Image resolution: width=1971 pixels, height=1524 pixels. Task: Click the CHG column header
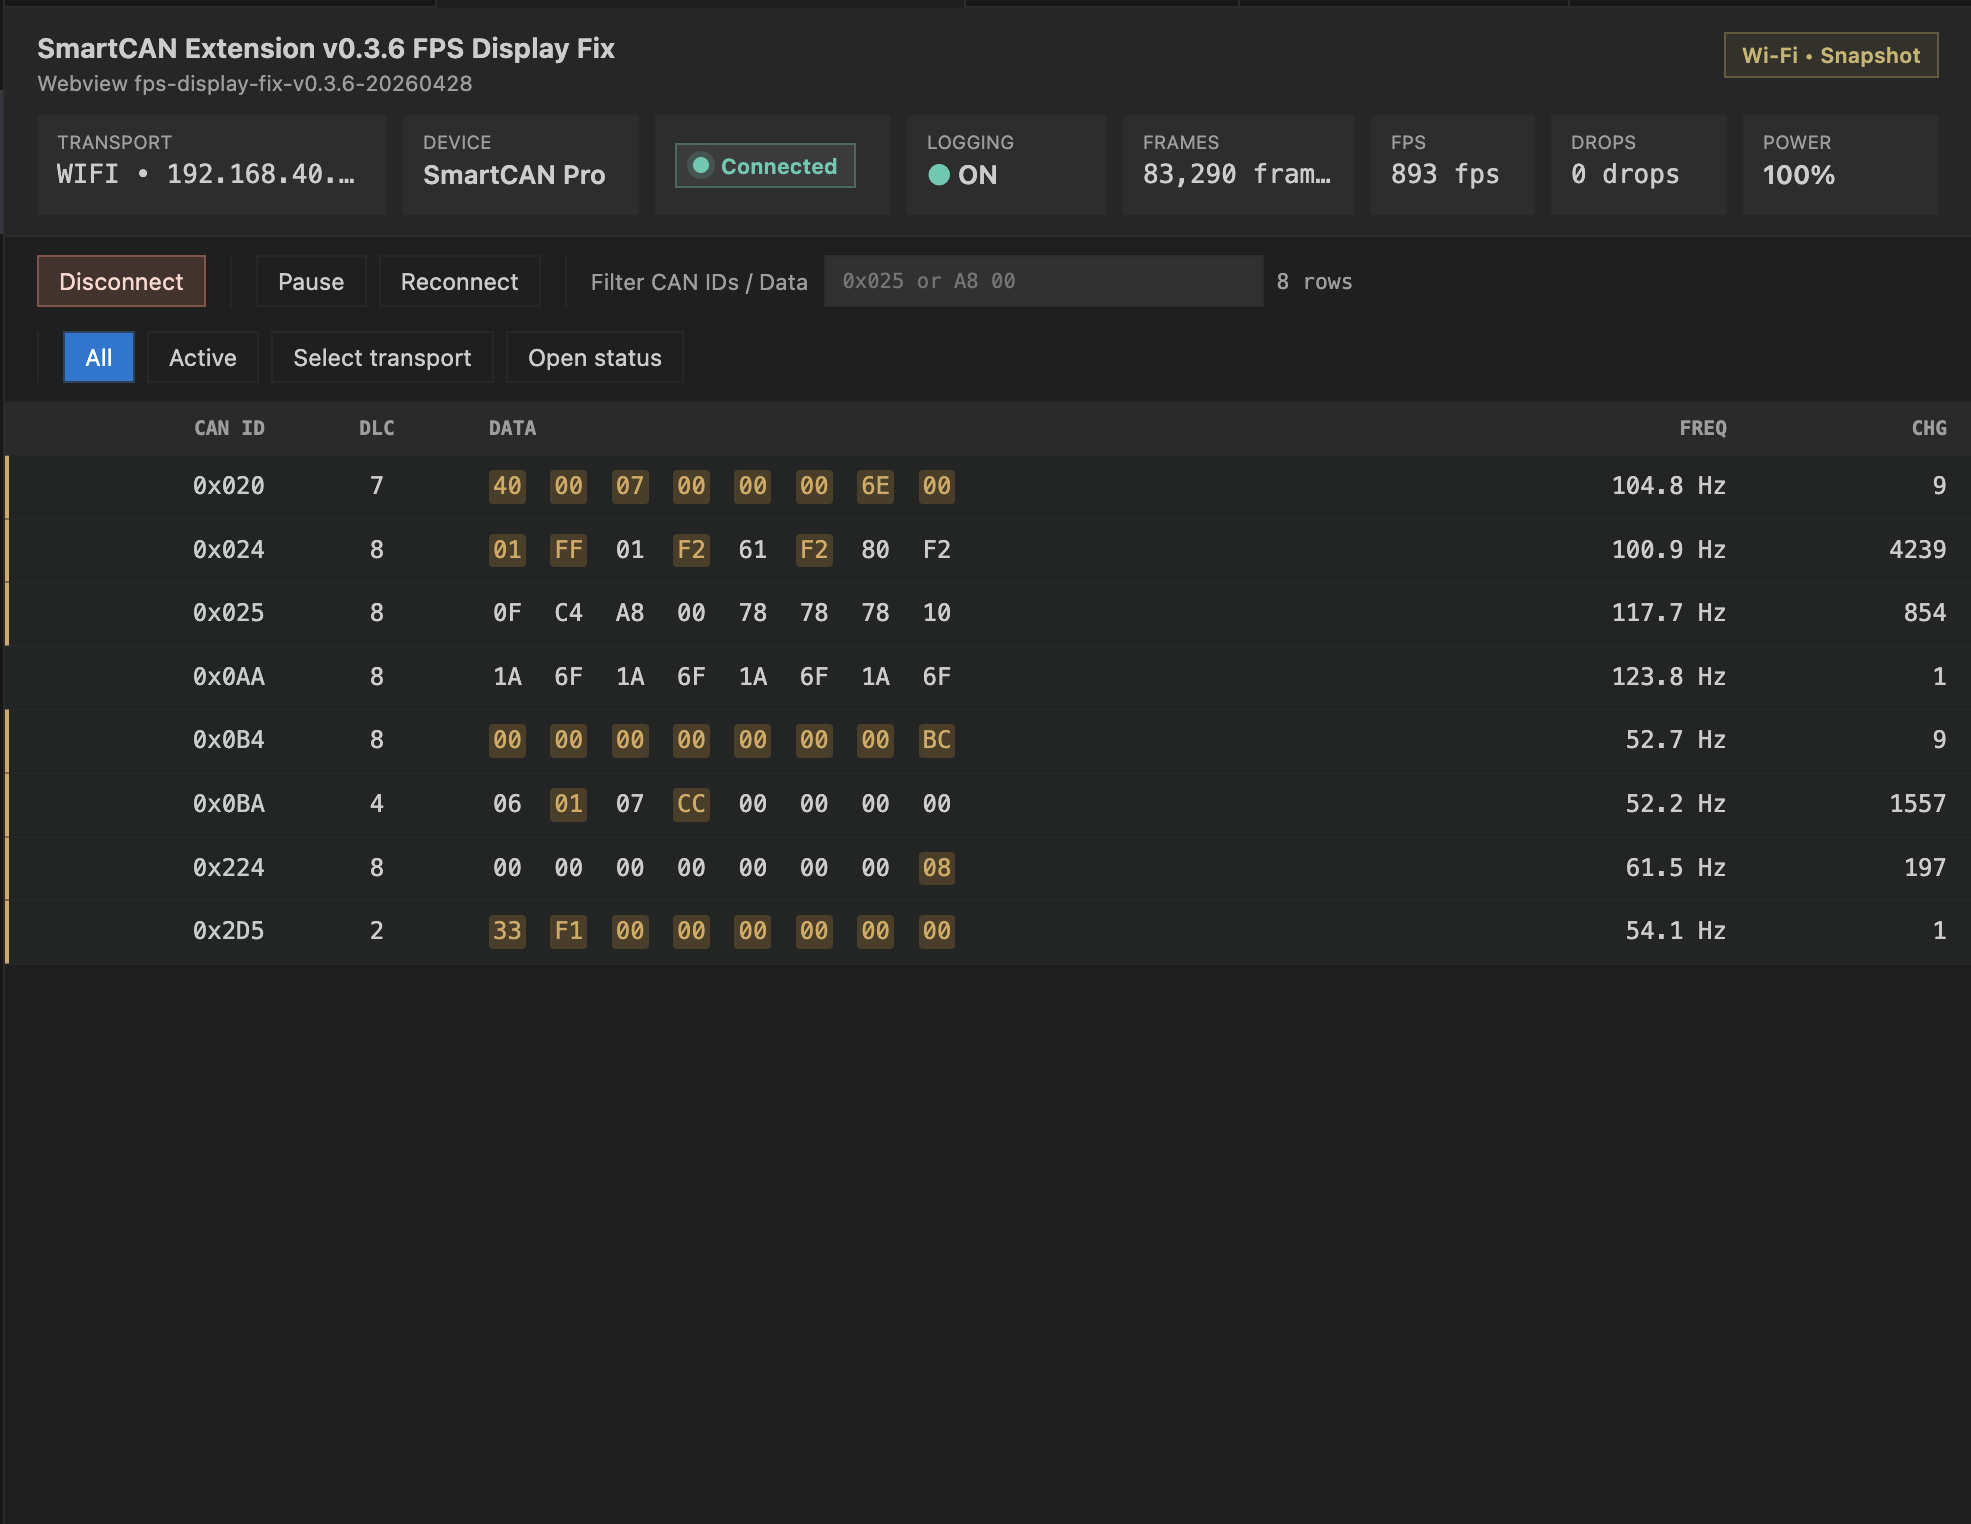point(1928,428)
